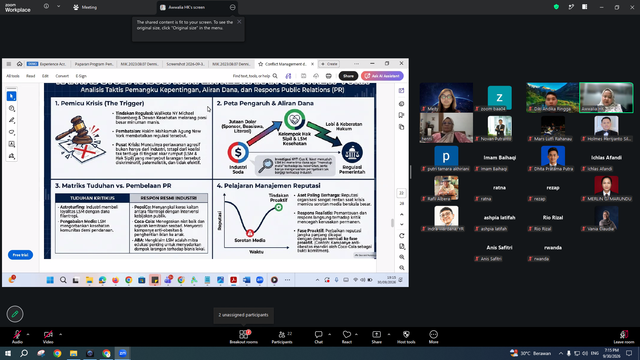Viewport: 640px width, 360px height.
Task: Open the Convert menu in Acrobat
Action: [x=62, y=76]
